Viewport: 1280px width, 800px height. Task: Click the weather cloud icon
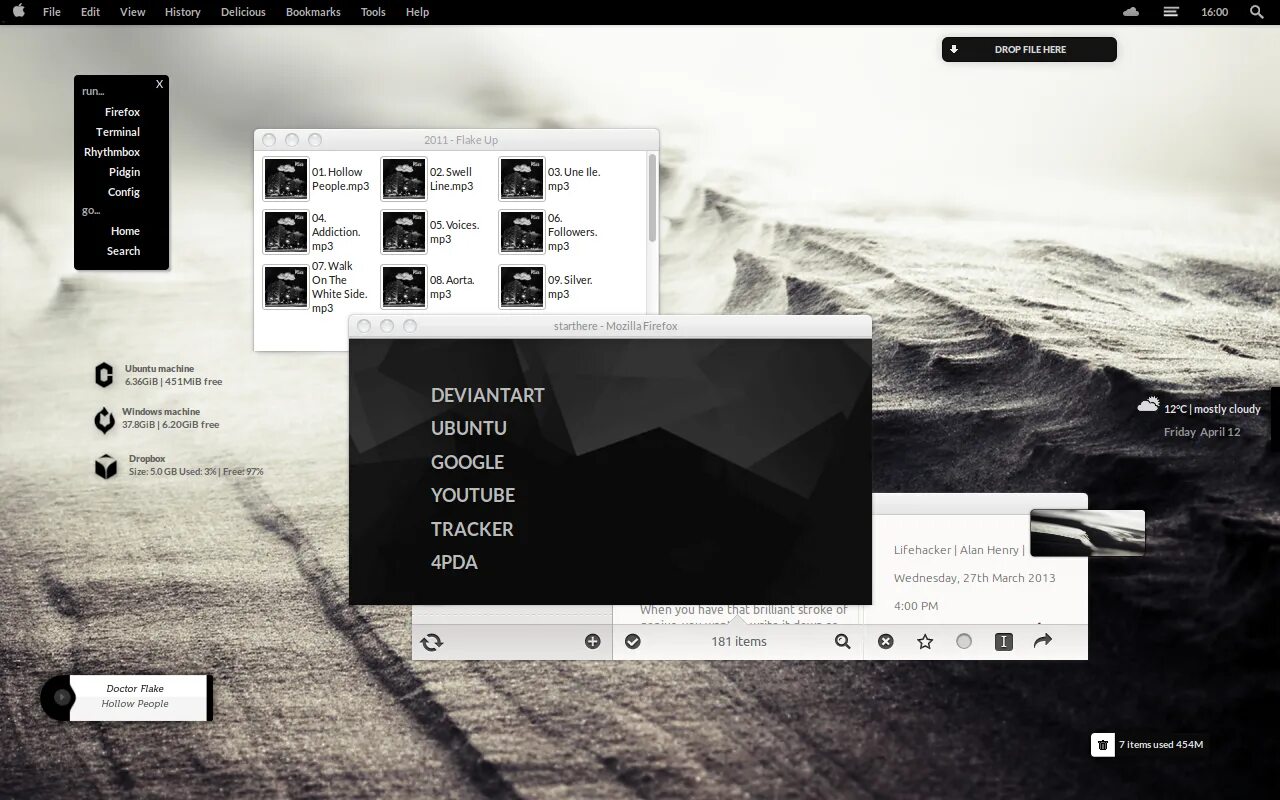click(1148, 405)
